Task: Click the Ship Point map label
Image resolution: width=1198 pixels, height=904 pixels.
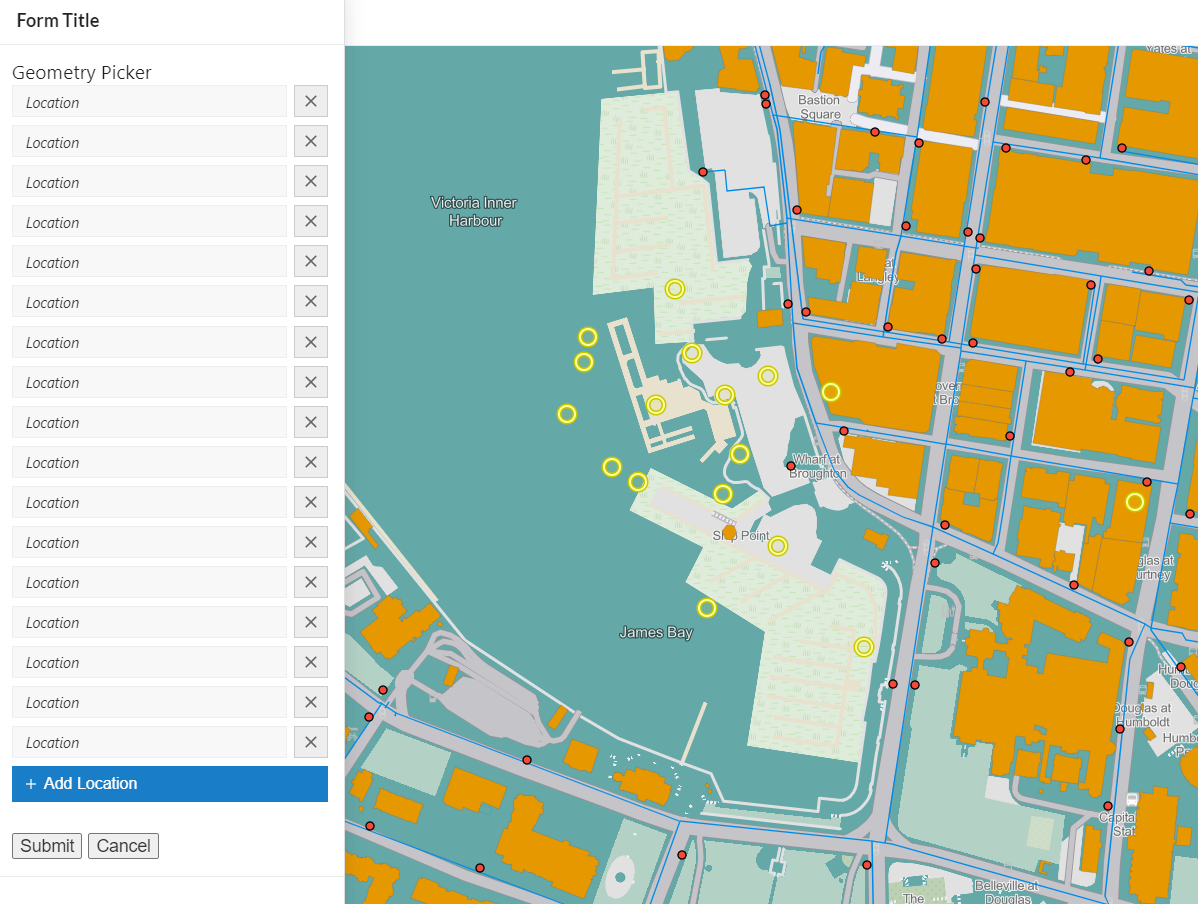Action: point(740,536)
